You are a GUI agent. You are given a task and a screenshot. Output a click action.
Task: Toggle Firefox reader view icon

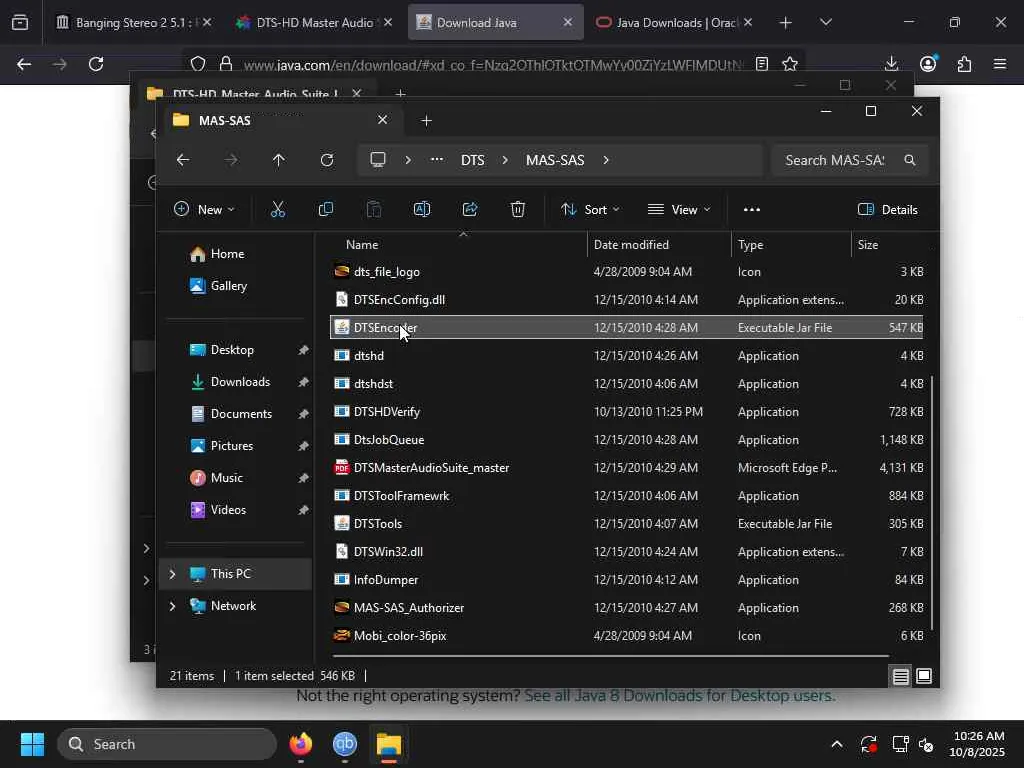click(761, 64)
